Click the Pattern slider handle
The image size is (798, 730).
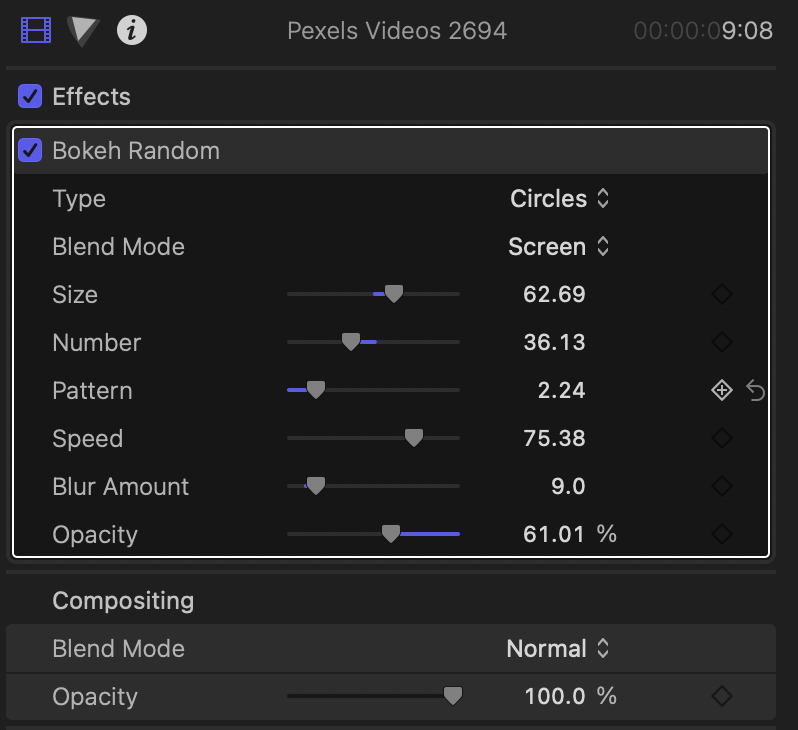pyautogui.click(x=316, y=390)
